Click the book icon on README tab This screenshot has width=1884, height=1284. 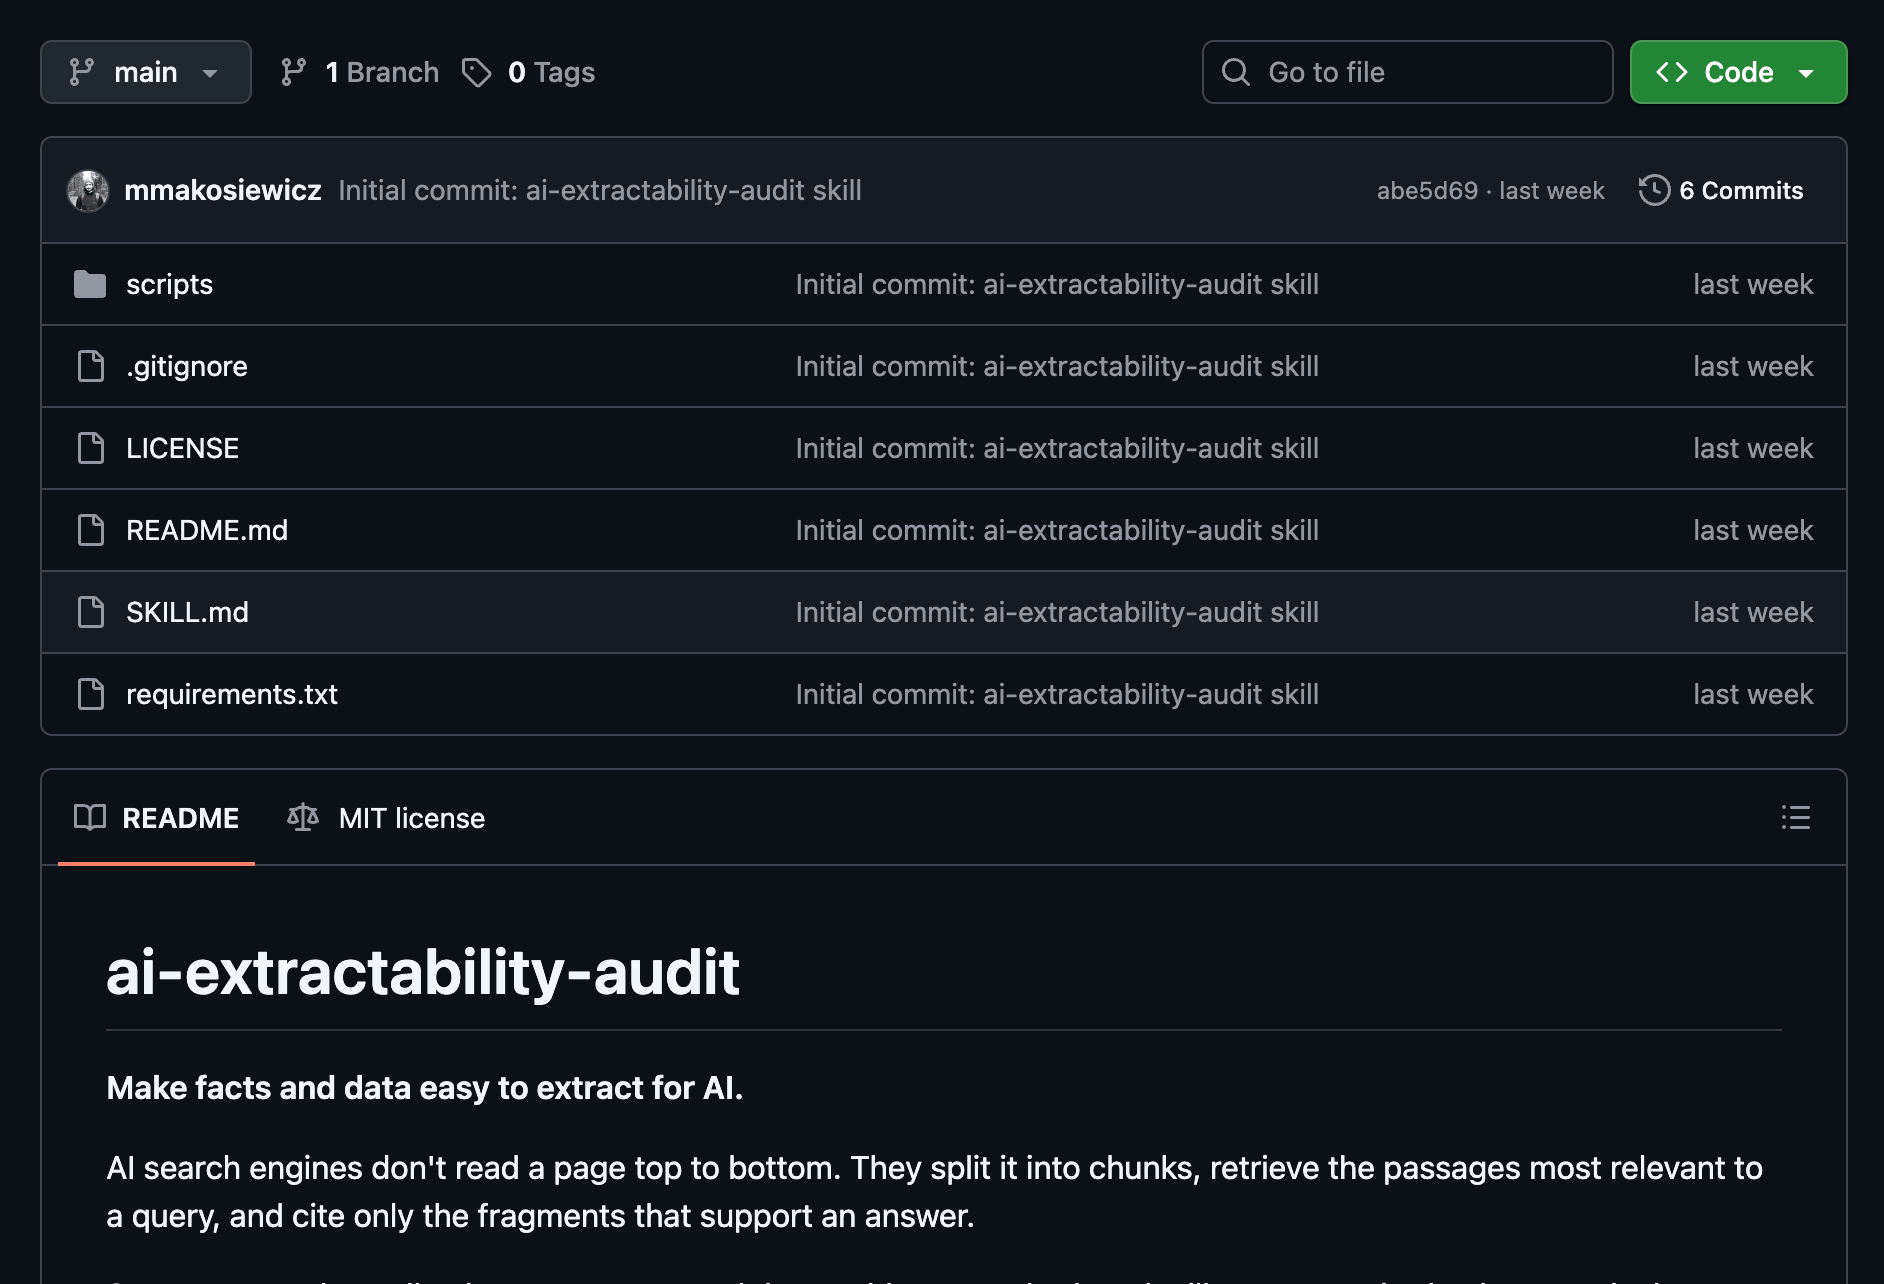tap(90, 817)
